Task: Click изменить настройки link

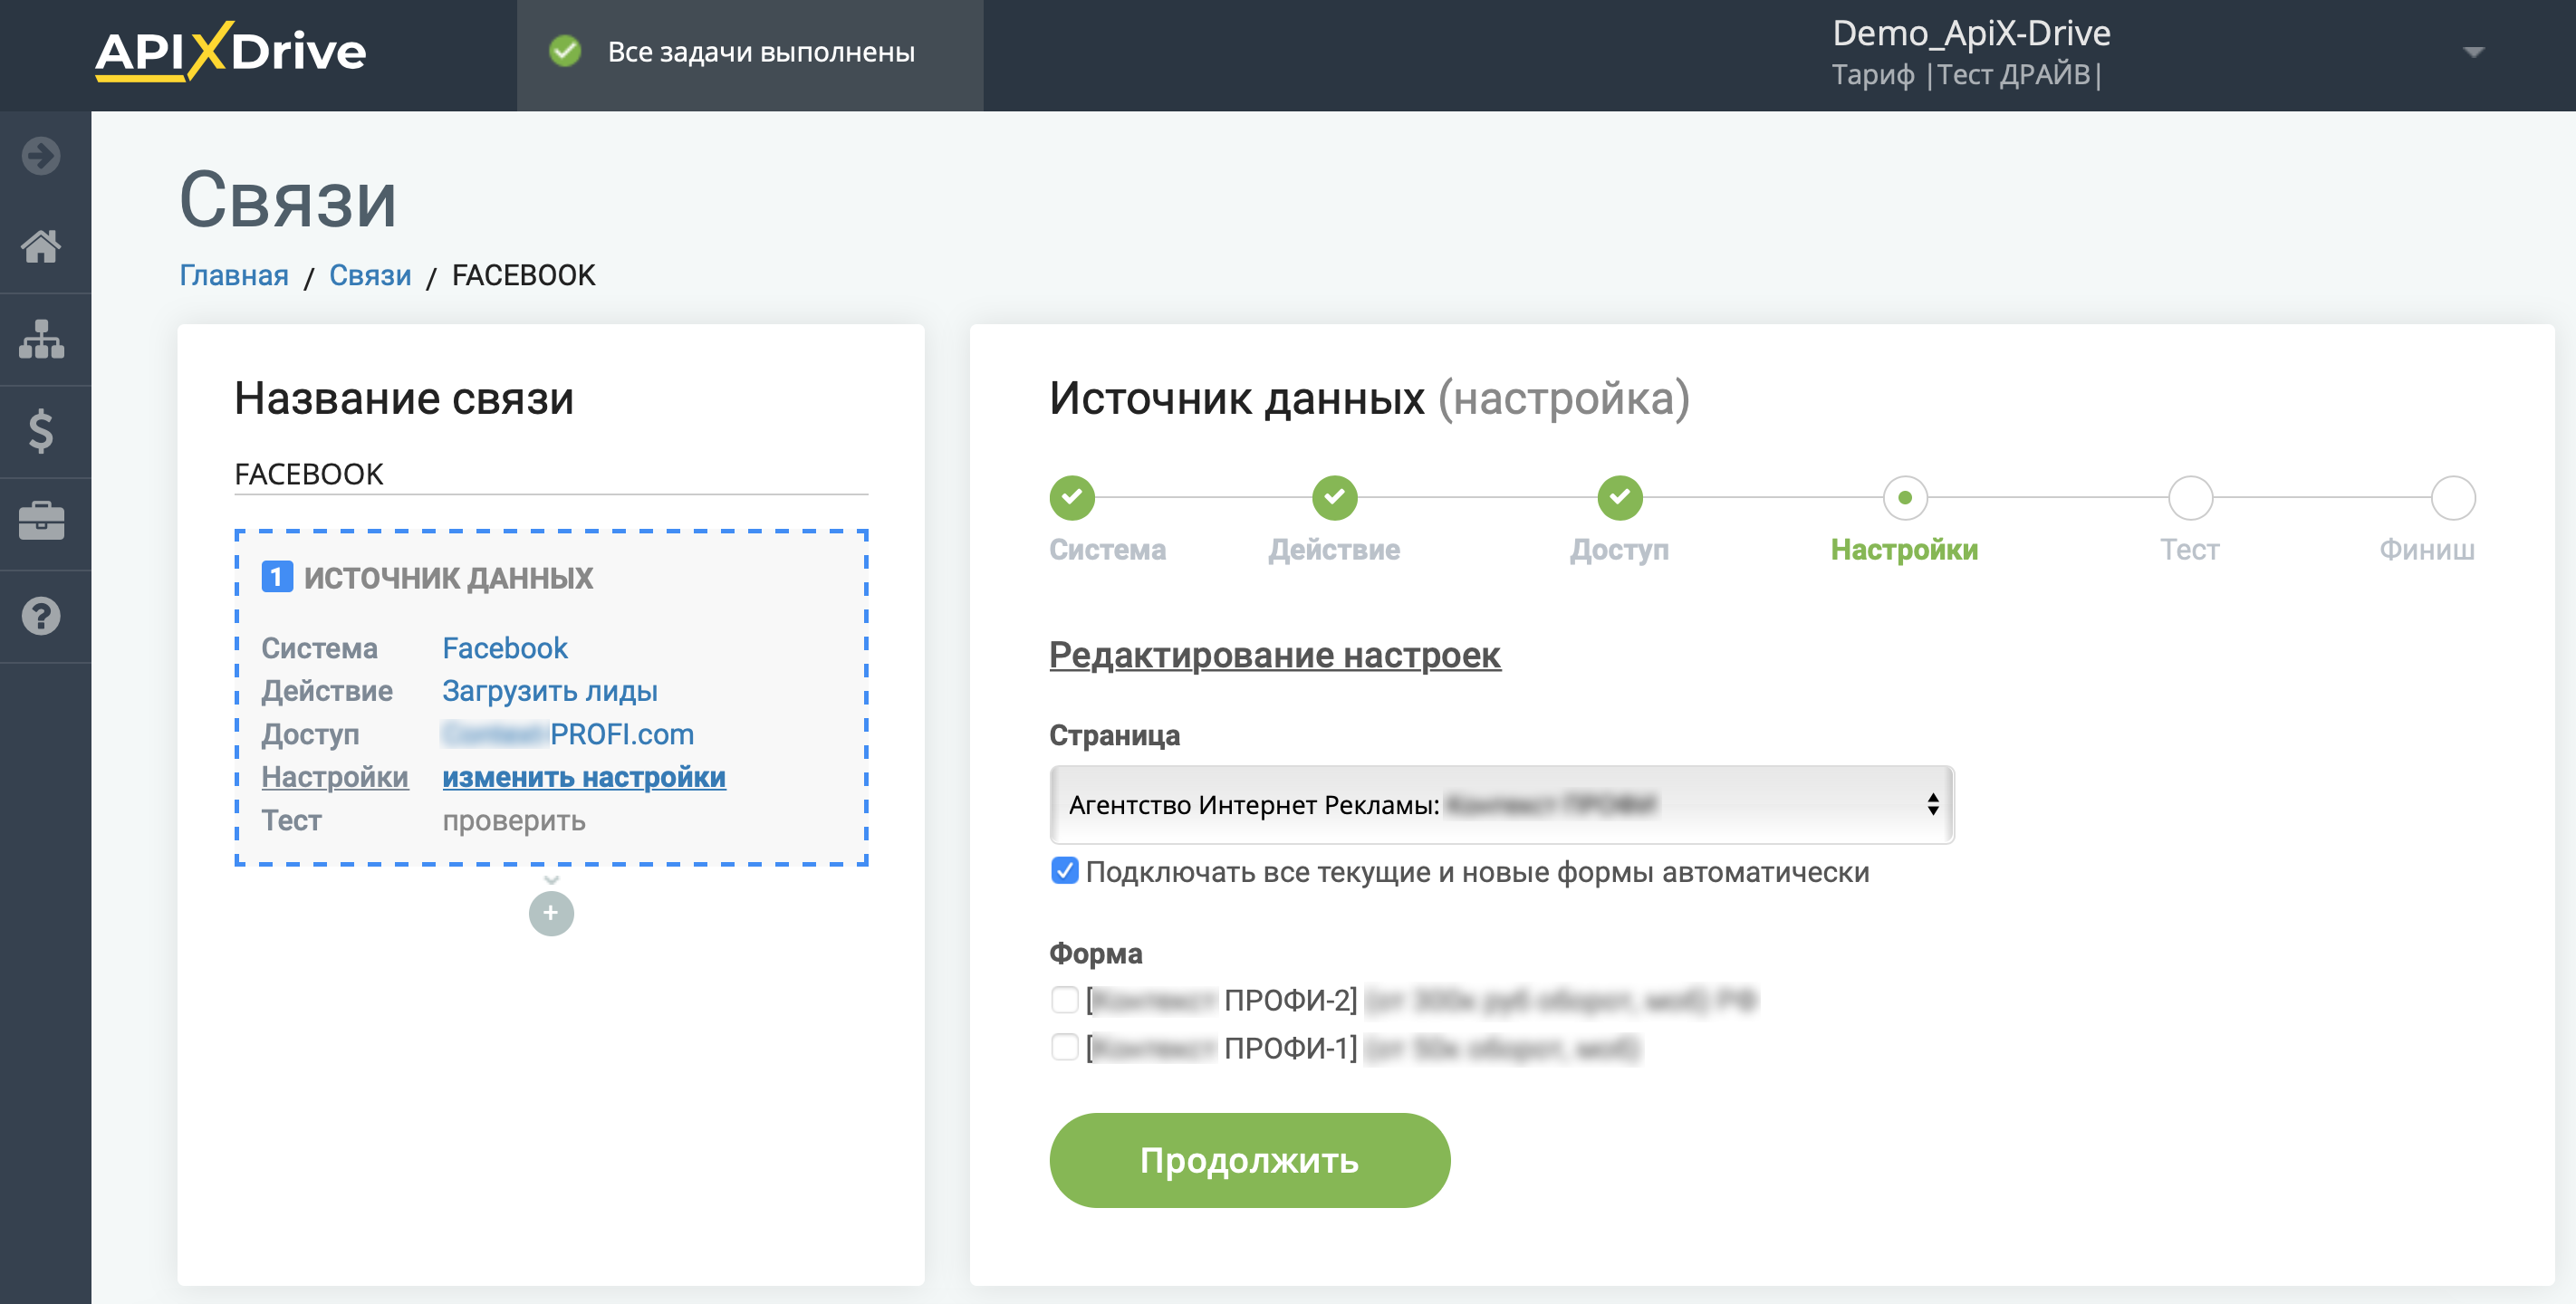Action: point(584,777)
